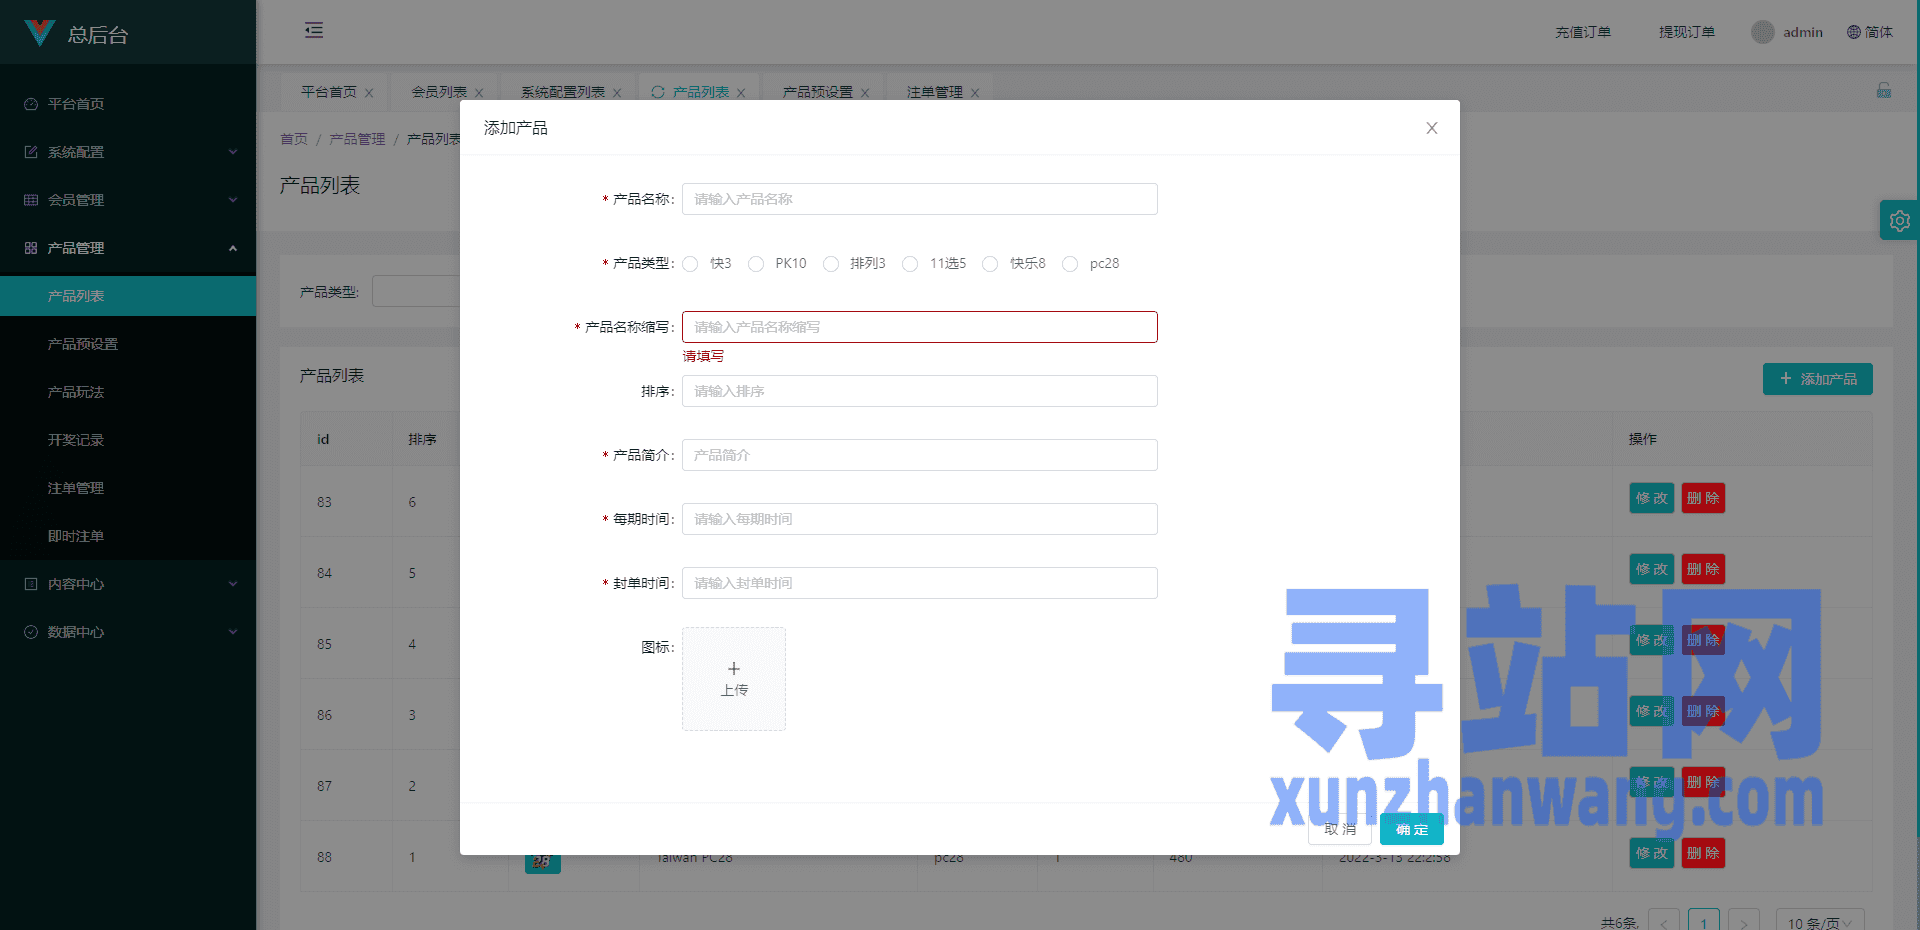This screenshot has height=930, width=1920.
Task: Open the 10条/页 page size dropdown
Action: (x=1820, y=922)
